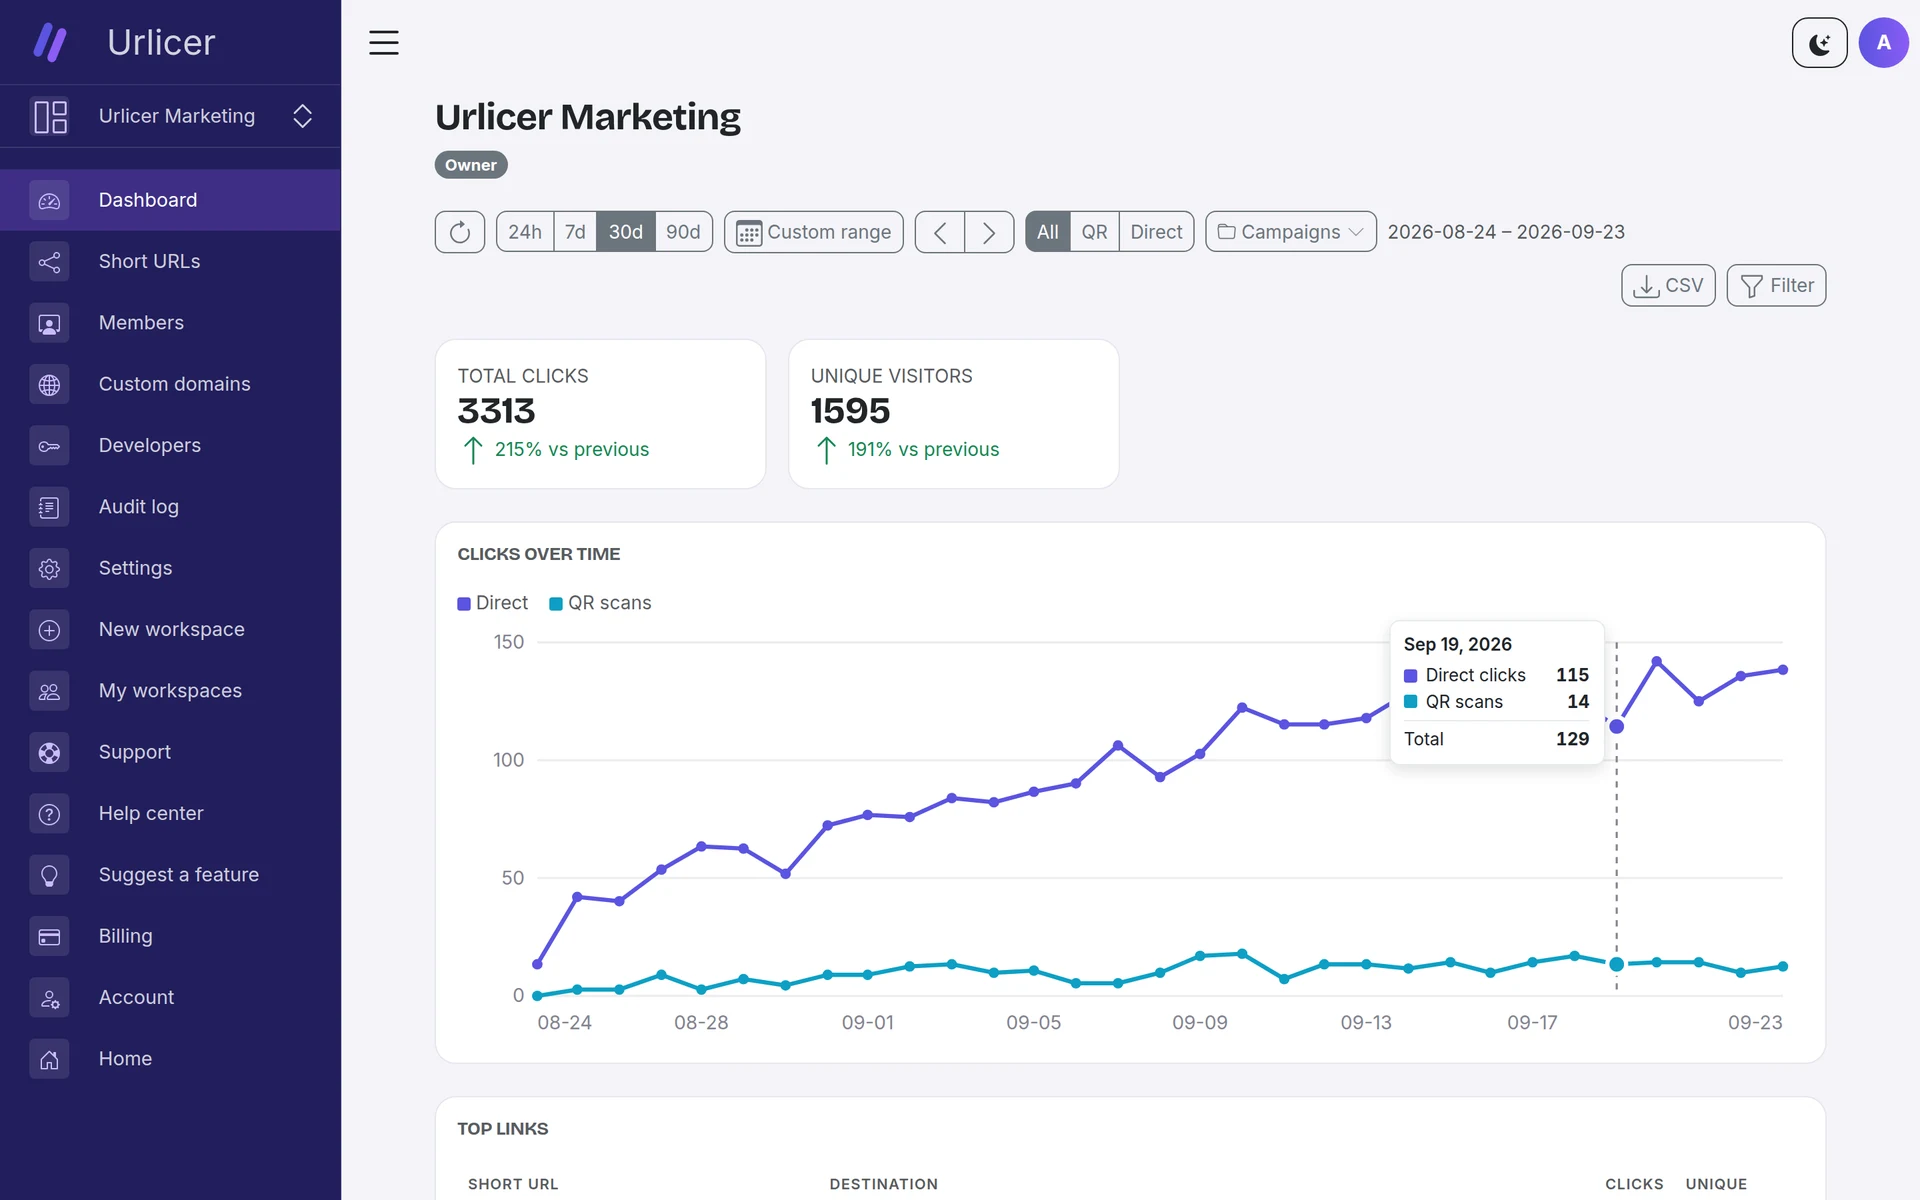
Task: Click the New workspace plus icon
Action: pyautogui.click(x=49, y=630)
